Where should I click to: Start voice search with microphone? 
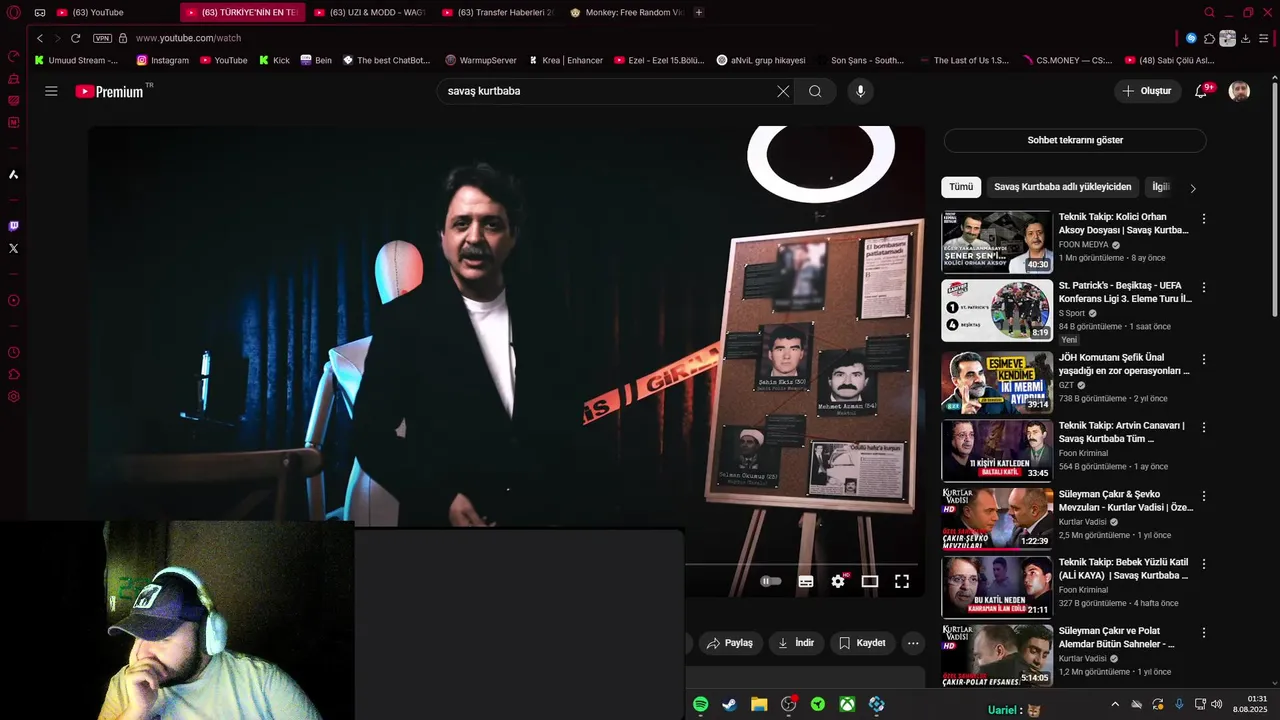(860, 91)
